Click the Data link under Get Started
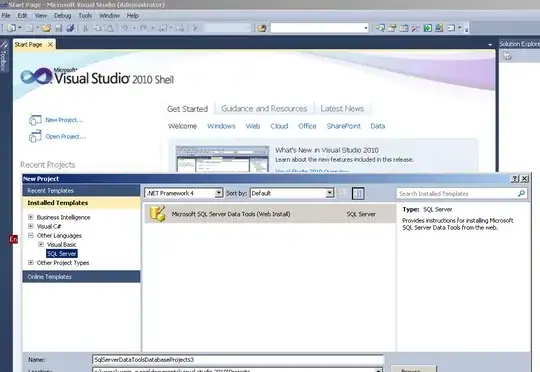 [x=378, y=126]
